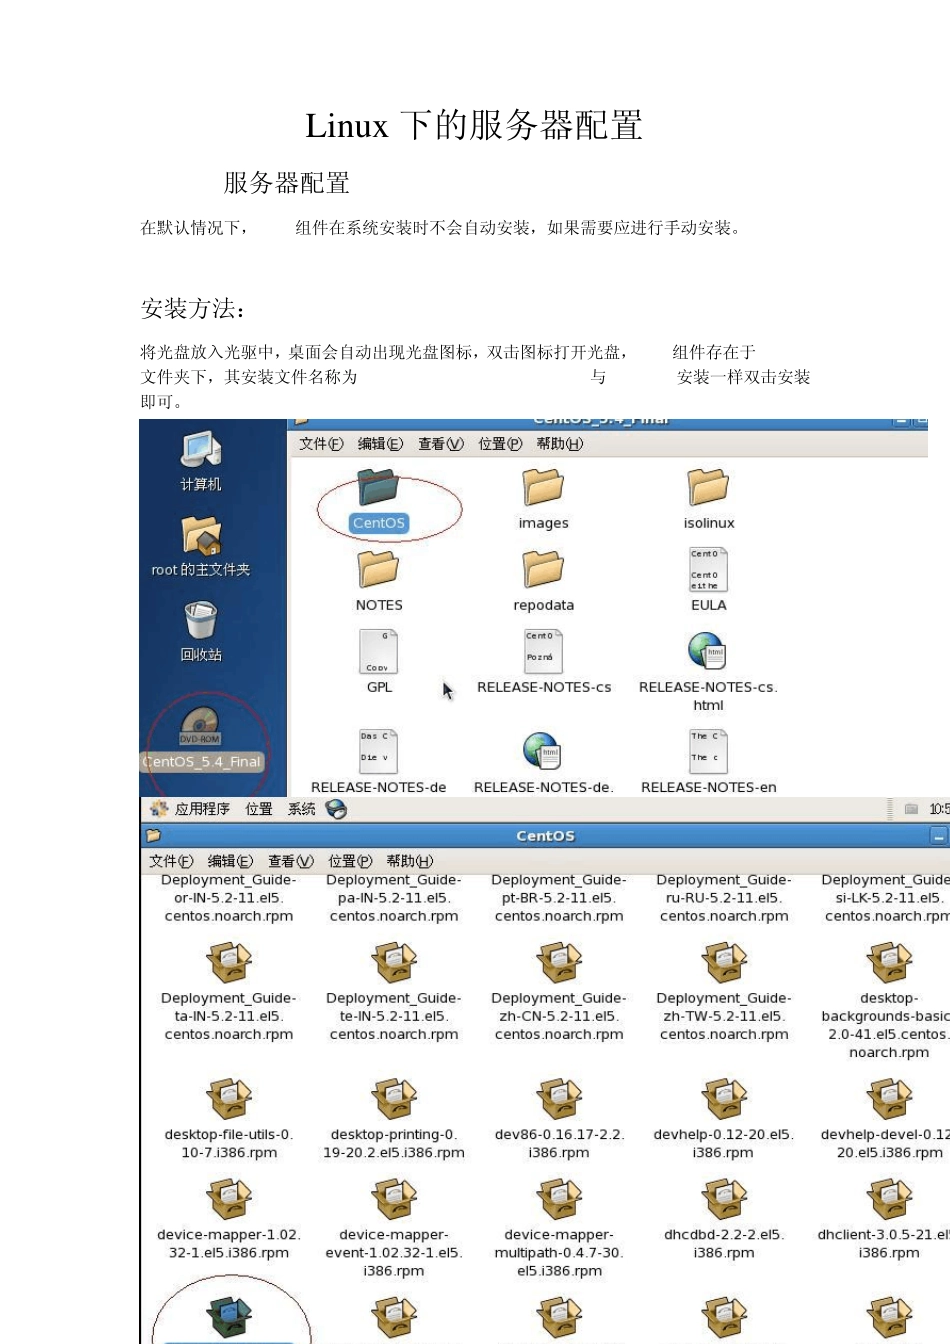Click the 安装方法 heading text
The width and height of the screenshot is (950, 1344).
[194, 309]
